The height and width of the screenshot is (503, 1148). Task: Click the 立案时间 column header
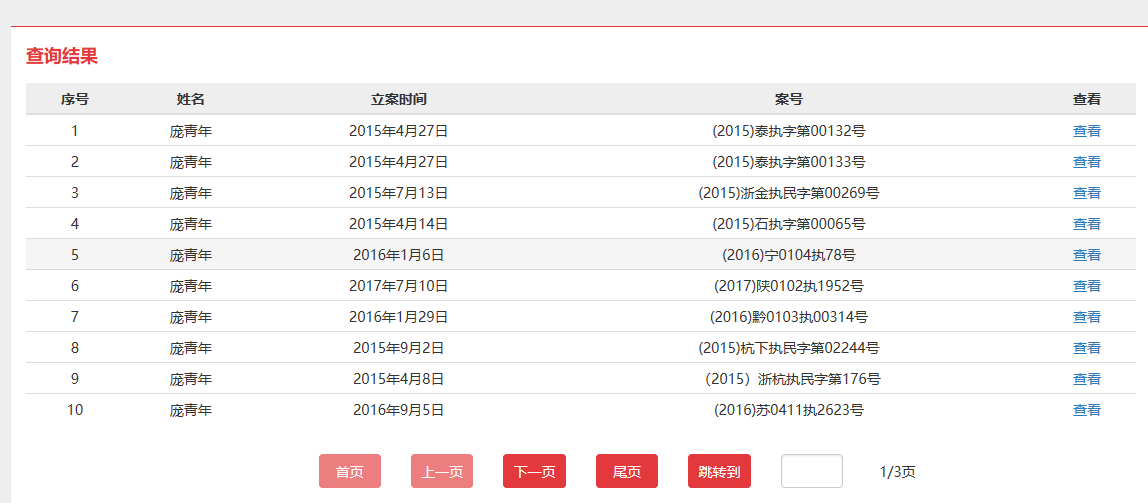pos(398,100)
